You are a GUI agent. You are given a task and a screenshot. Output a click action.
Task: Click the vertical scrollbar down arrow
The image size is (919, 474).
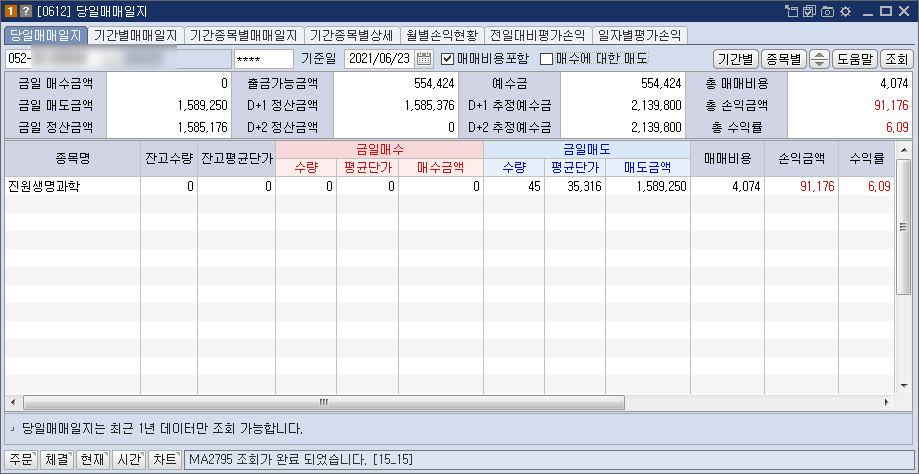tap(903, 386)
